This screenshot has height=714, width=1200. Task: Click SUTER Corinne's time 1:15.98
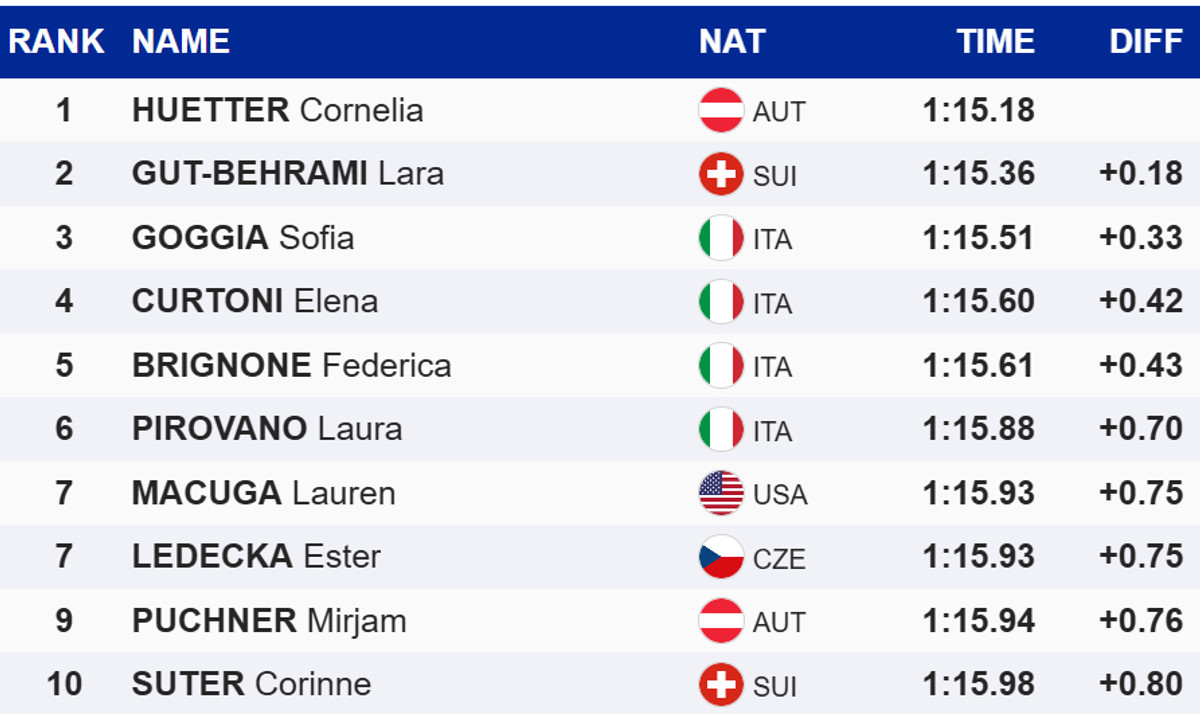point(978,685)
